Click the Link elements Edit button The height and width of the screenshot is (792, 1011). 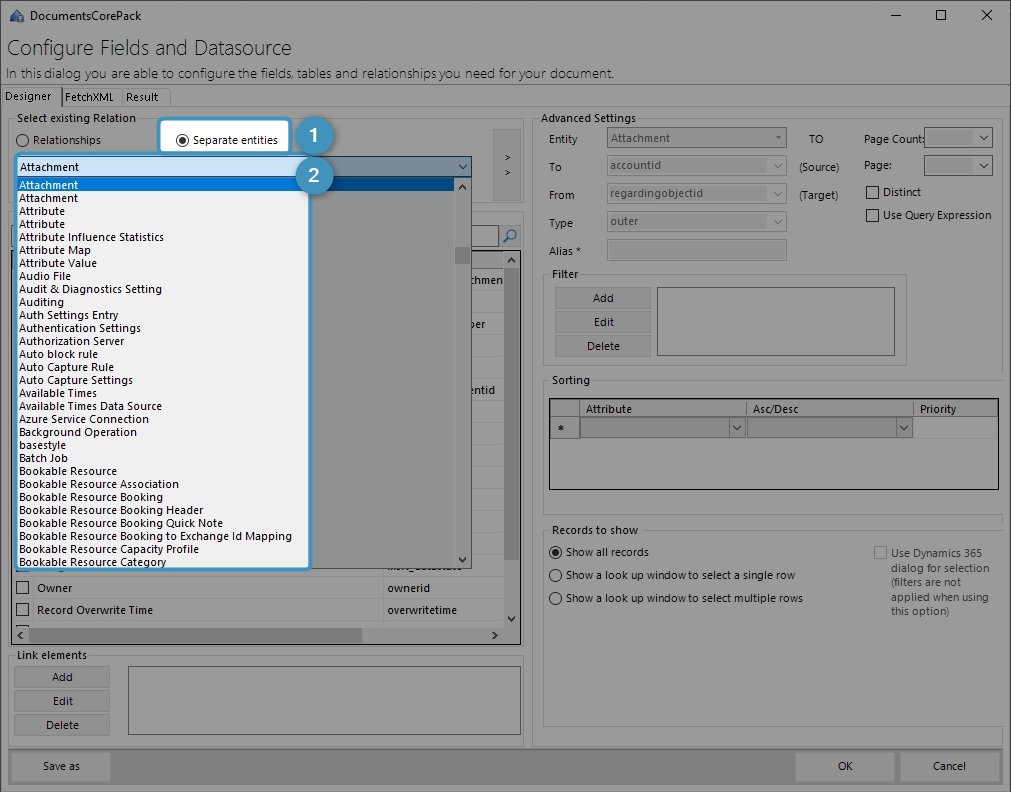[62, 701]
